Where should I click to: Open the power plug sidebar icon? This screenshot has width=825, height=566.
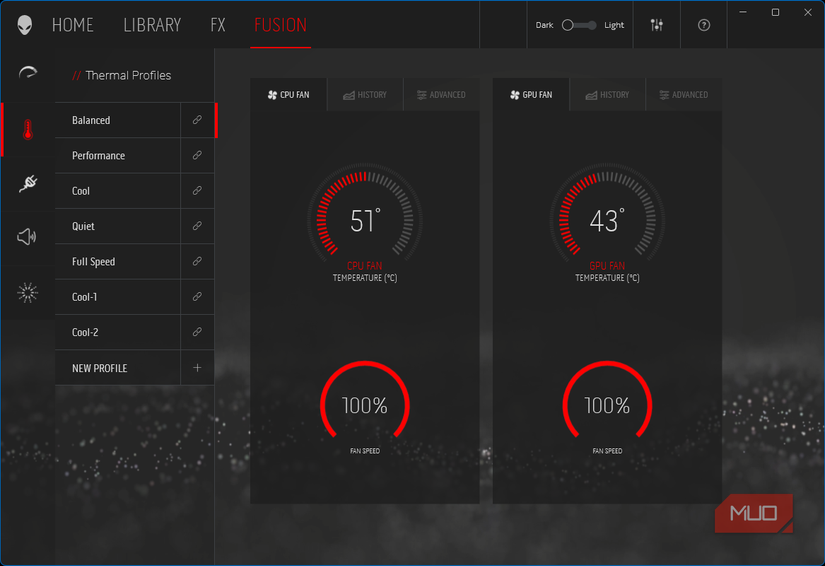[x=28, y=184]
